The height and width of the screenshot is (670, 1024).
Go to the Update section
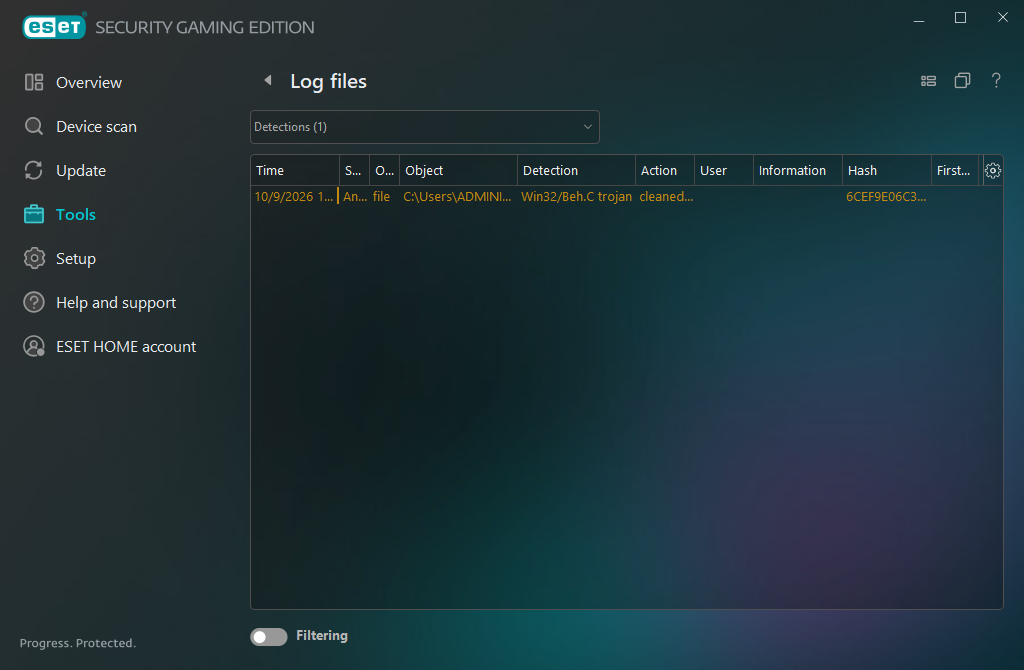coord(81,170)
